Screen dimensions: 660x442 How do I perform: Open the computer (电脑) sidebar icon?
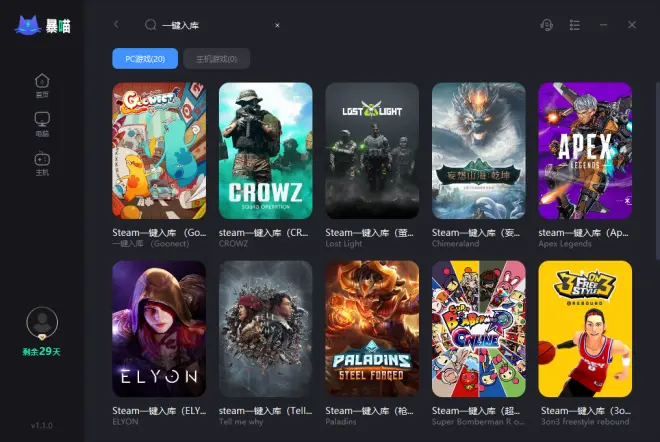point(42,125)
